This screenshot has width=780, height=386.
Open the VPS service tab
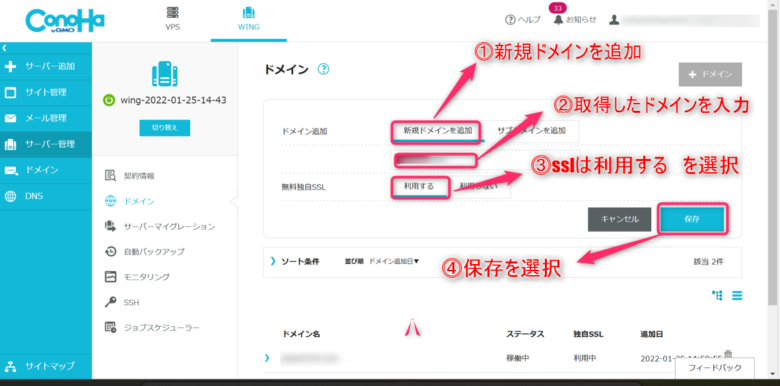coord(173,19)
